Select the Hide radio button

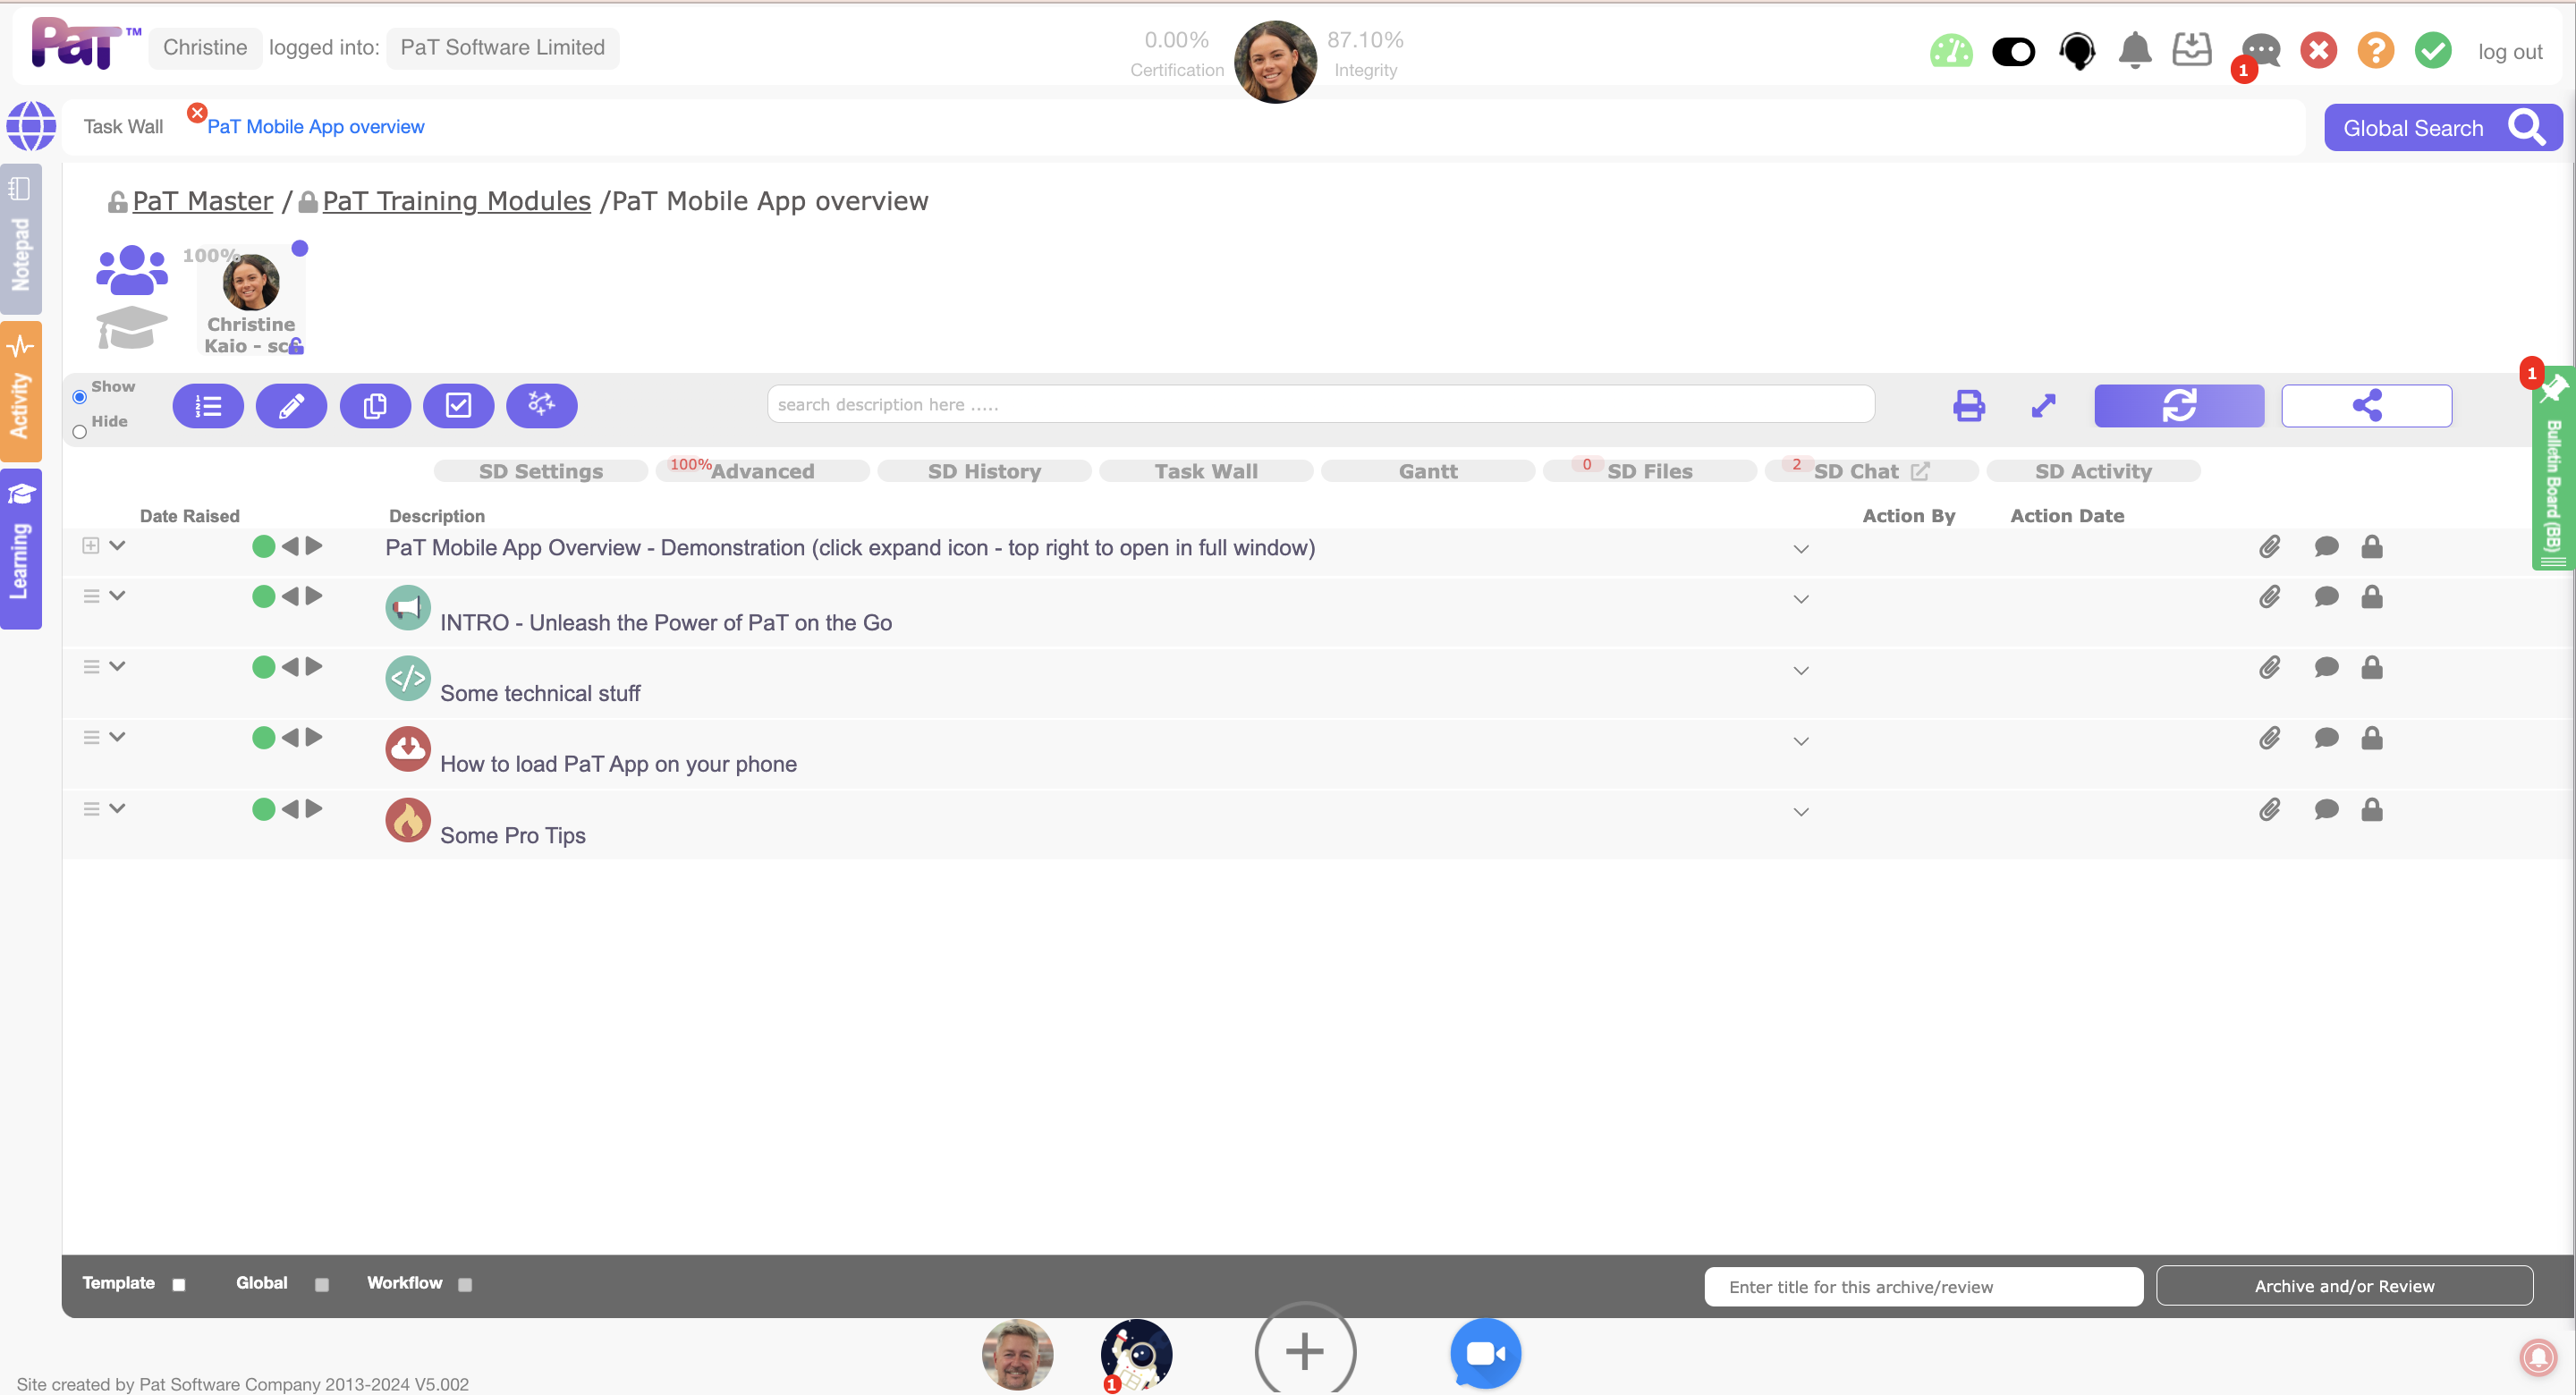click(80, 432)
